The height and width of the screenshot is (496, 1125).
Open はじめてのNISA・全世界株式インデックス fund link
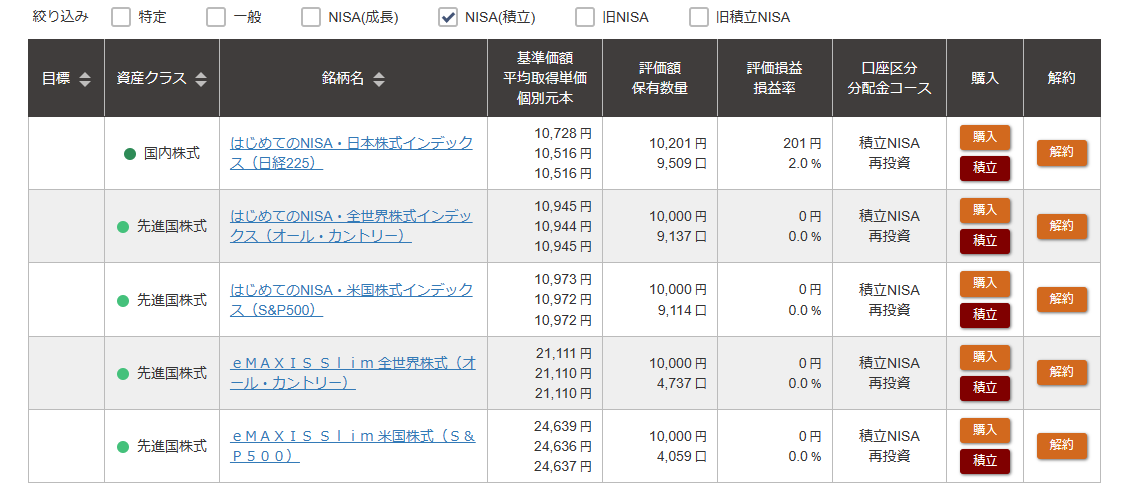coord(351,226)
